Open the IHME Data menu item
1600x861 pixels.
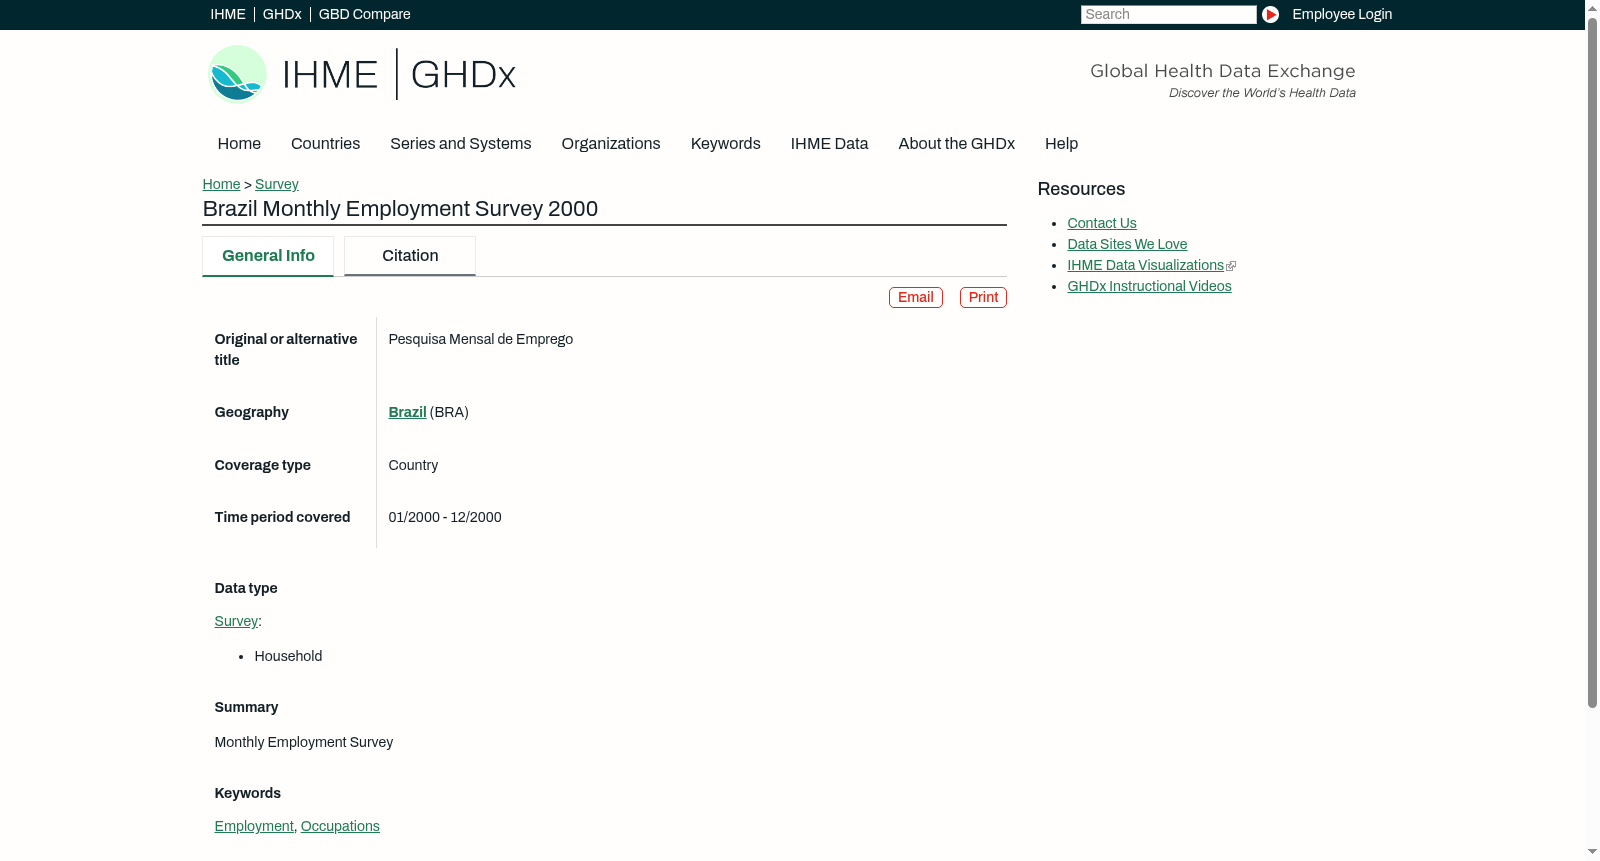click(829, 144)
